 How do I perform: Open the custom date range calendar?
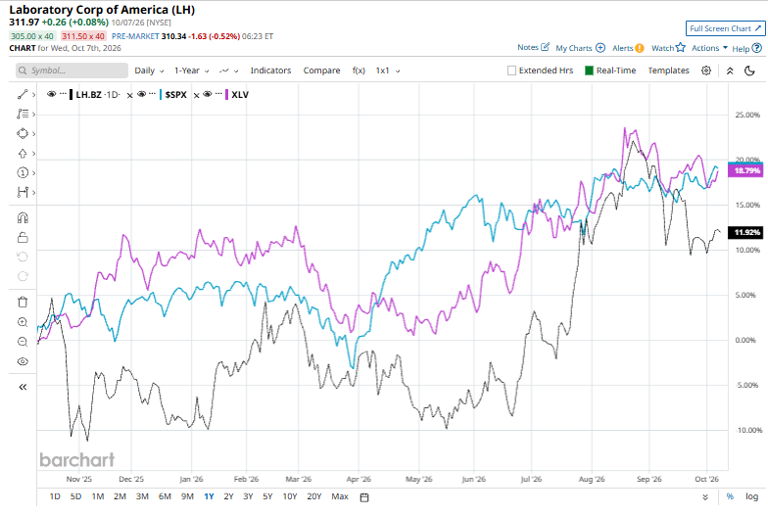(364, 497)
